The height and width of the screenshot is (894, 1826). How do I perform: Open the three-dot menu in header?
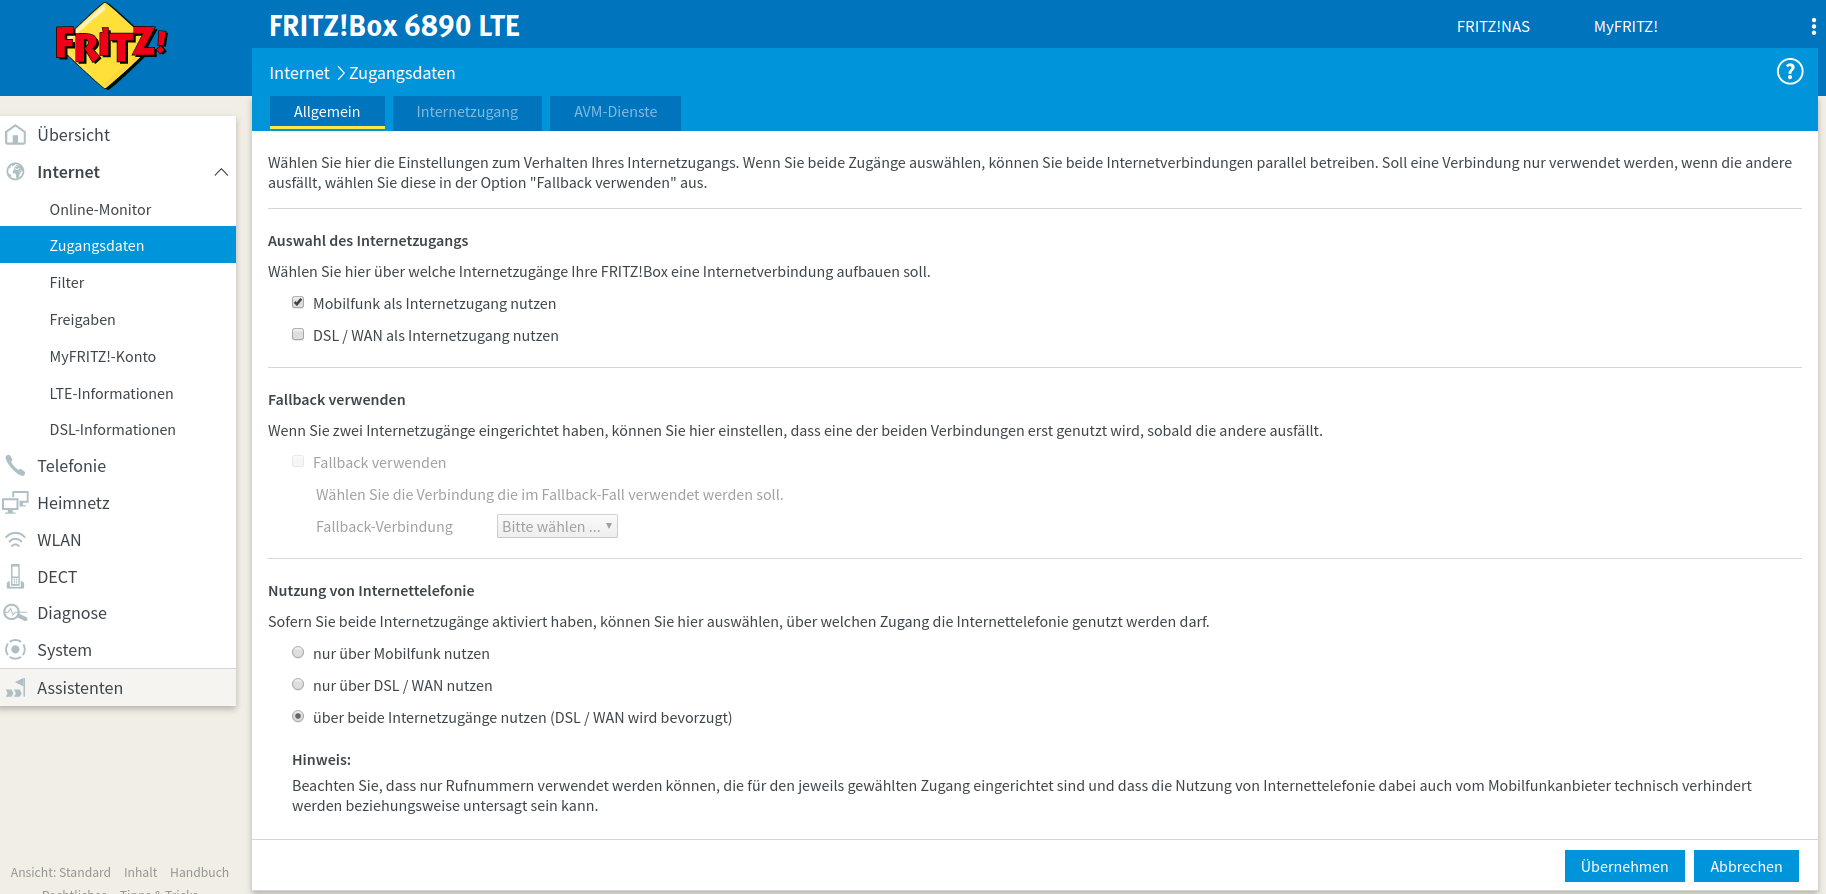[1813, 27]
